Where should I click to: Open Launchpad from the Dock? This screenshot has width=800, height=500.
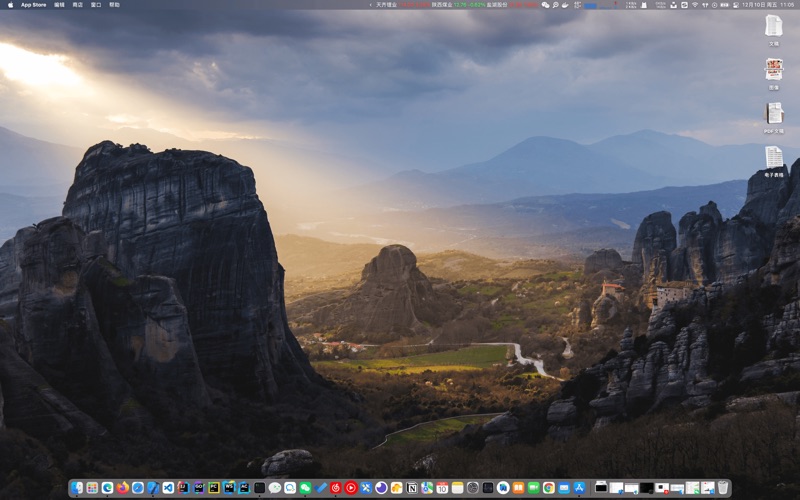click(92, 488)
